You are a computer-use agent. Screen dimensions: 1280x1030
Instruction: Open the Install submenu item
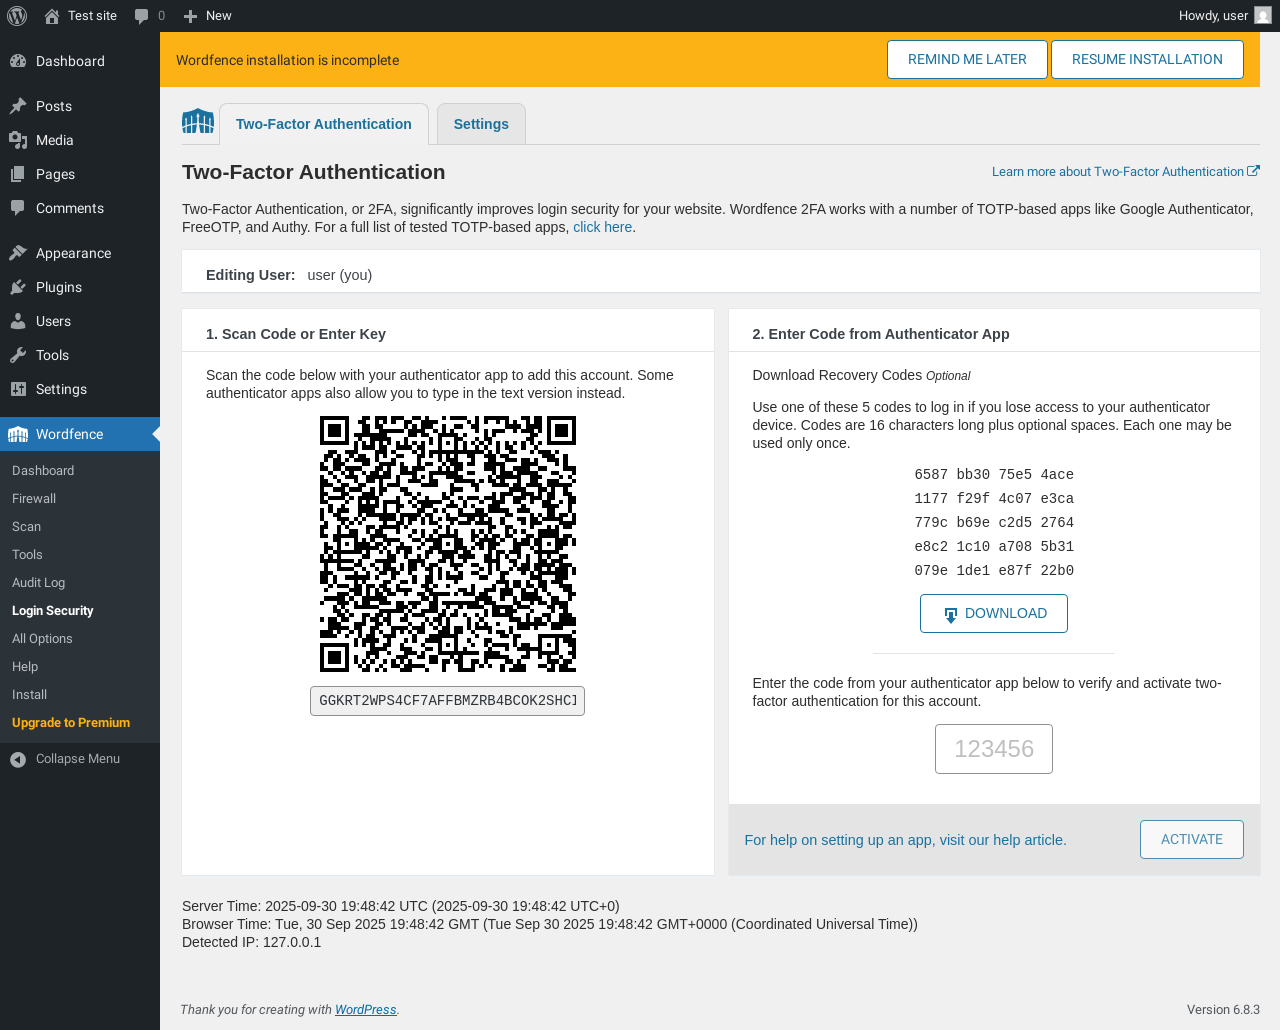point(30,695)
